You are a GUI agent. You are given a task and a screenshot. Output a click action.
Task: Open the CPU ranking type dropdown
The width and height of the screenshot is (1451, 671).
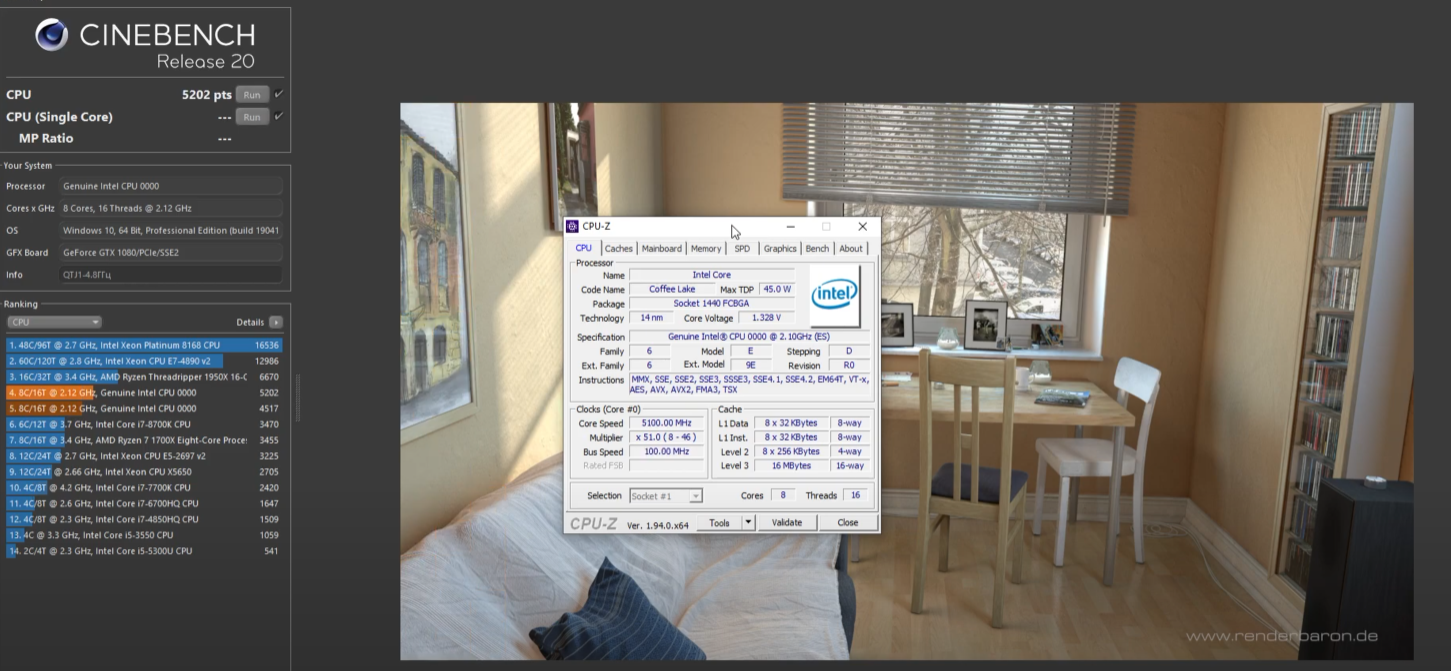[x=54, y=322]
